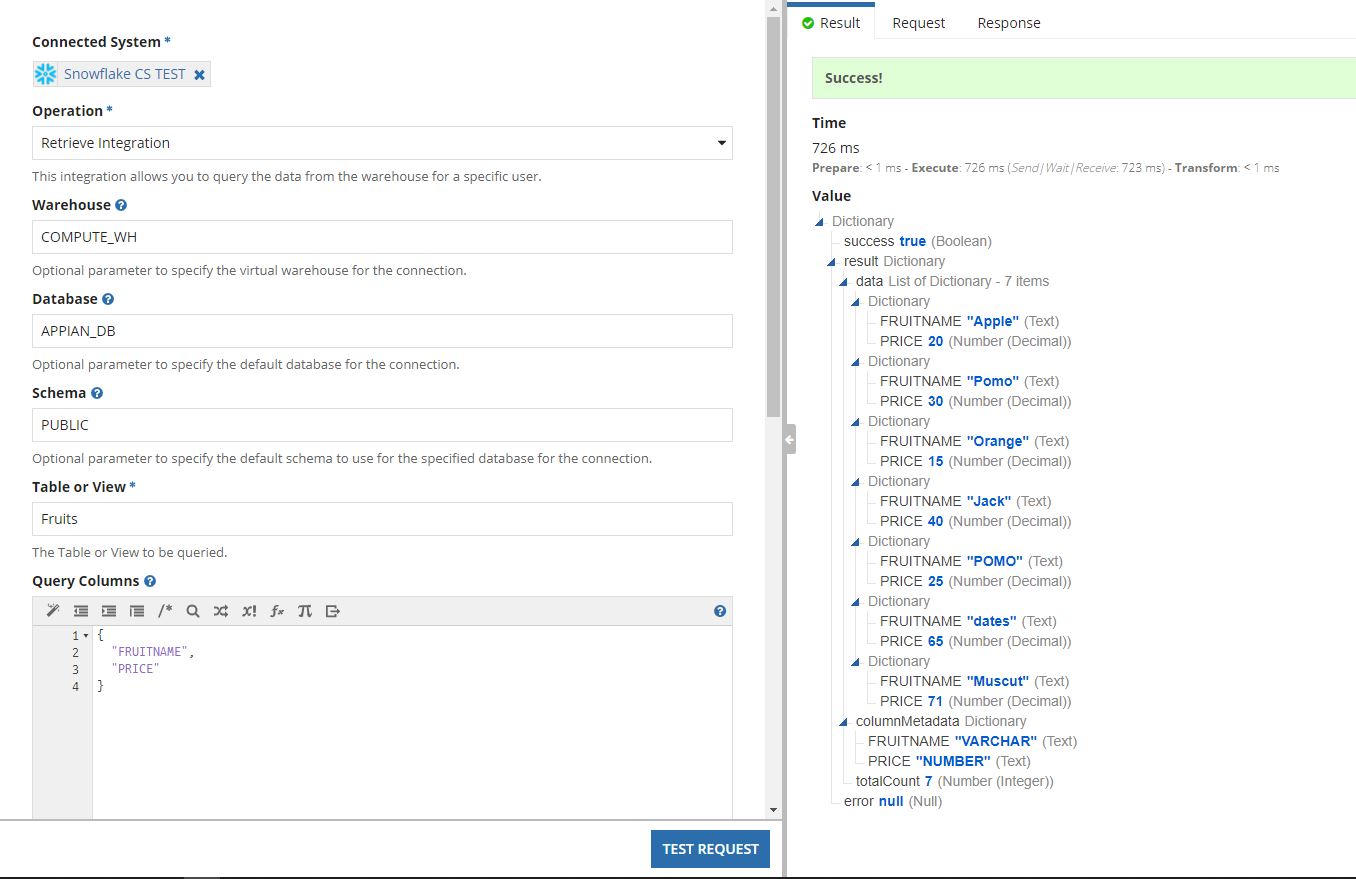Open the Operation dropdown
Image resolution: width=1356 pixels, height=879 pixels.
pos(382,143)
